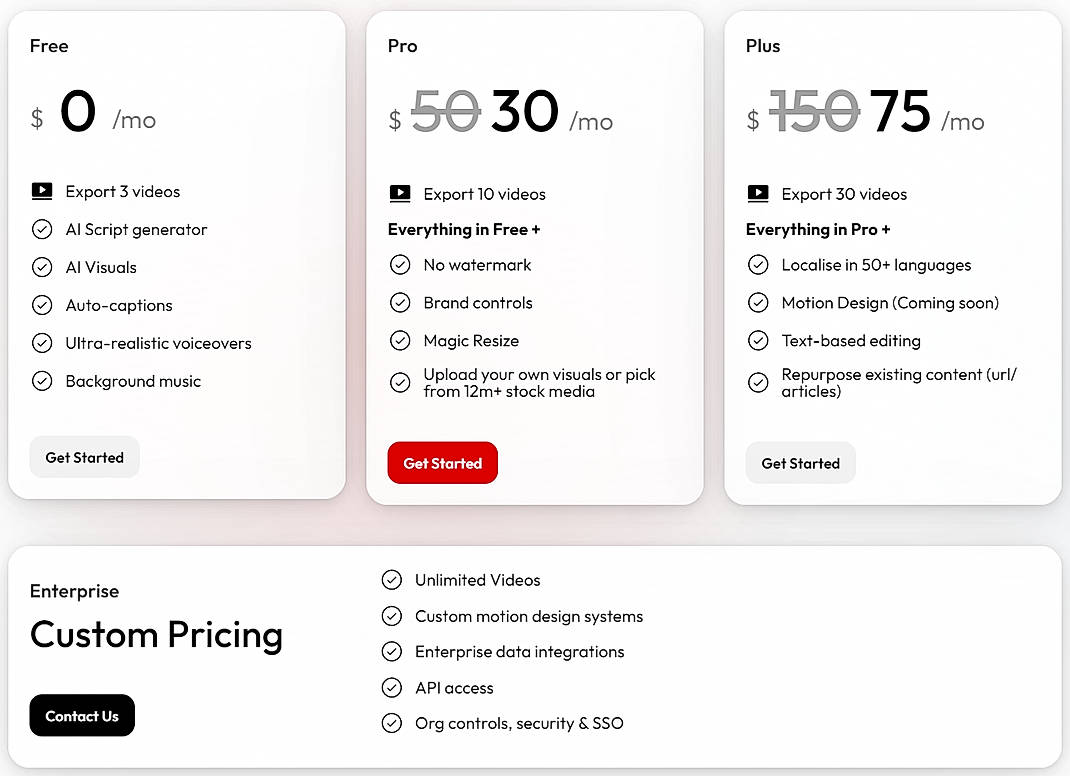Click Contact Us for Enterprise pricing
The width and height of the screenshot is (1070, 776).
click(x=82, y=715)
